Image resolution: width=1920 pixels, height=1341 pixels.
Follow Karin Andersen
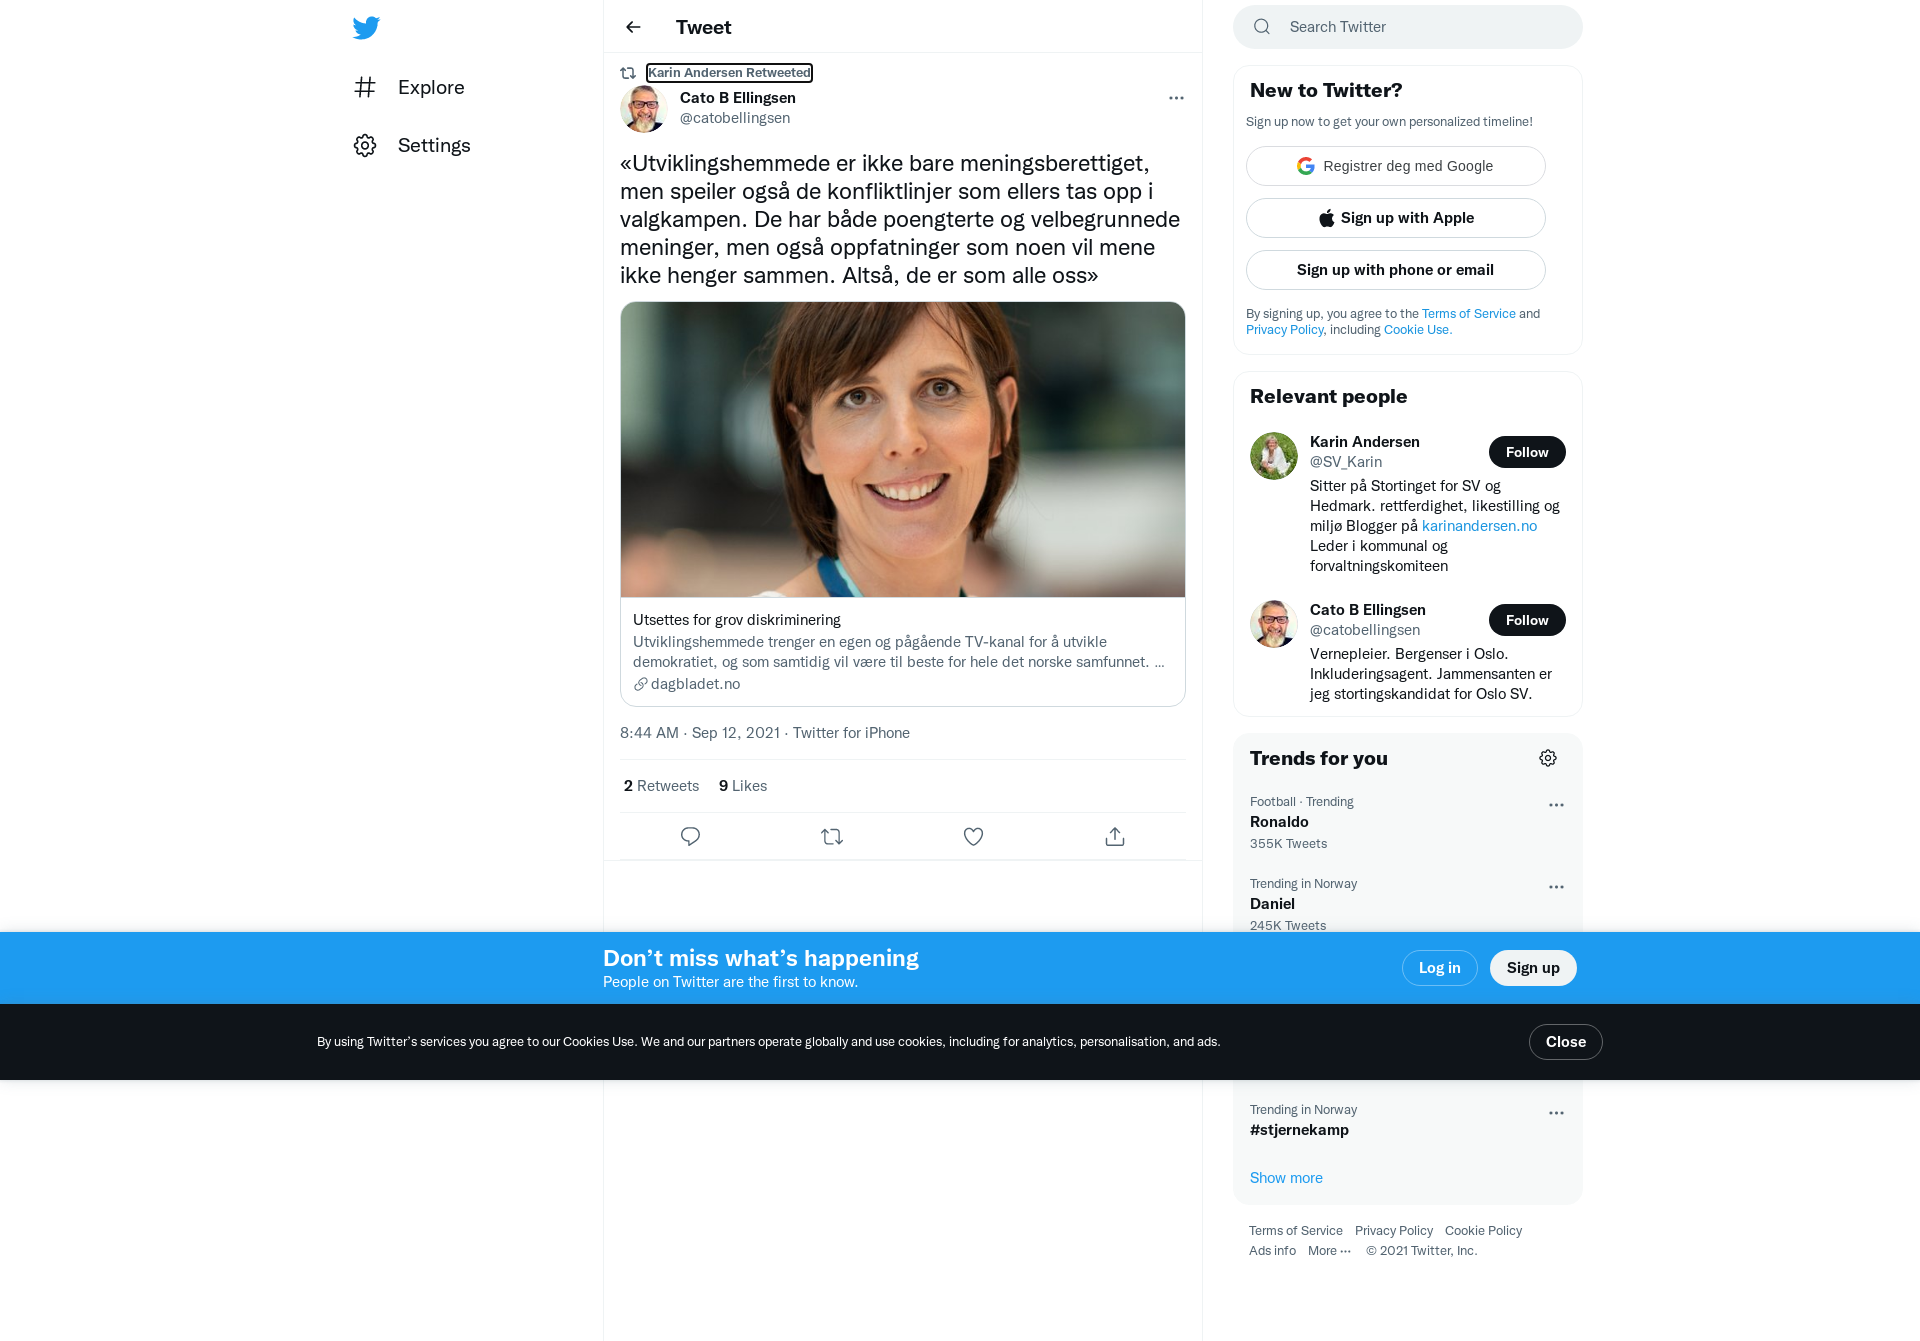(x=1527, y=452)
